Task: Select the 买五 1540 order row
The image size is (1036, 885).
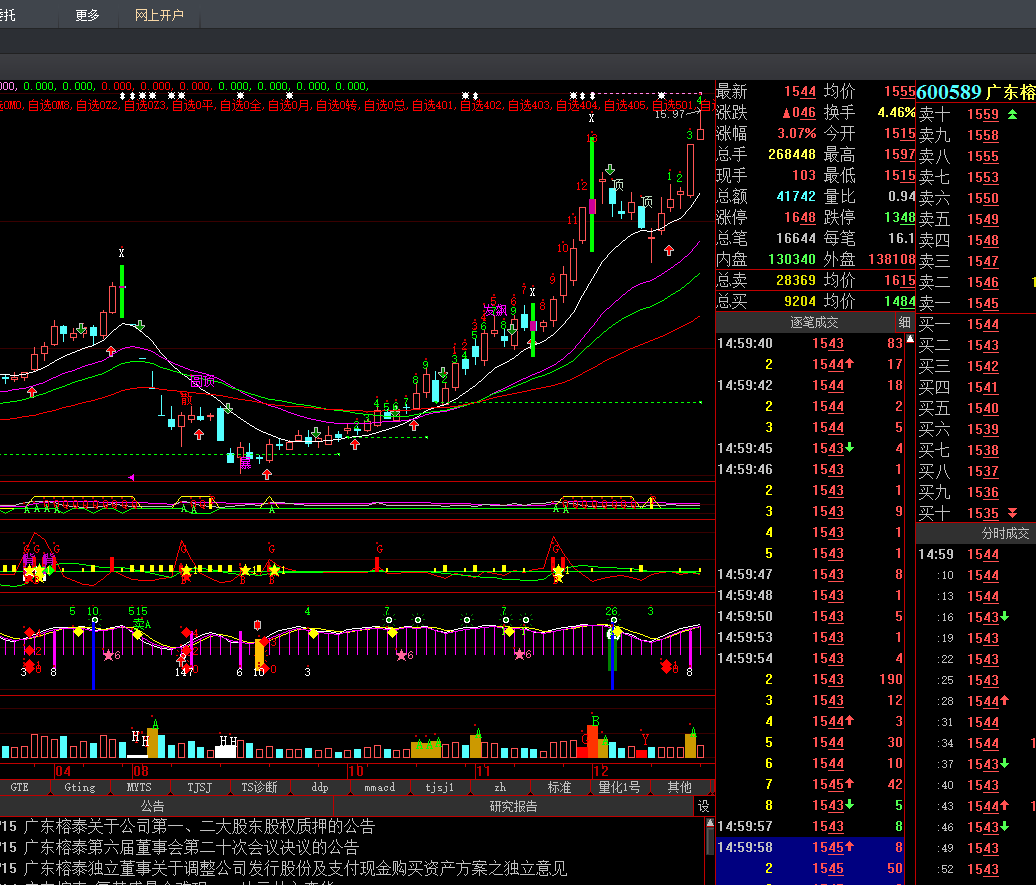Action: click(976, 408)
